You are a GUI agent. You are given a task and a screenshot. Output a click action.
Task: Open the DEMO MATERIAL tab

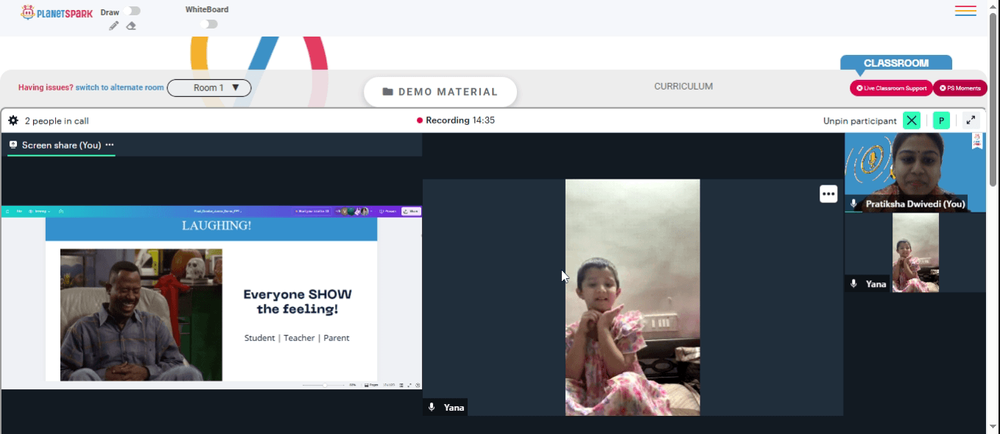pyautogui.click(x=440, y=92)
